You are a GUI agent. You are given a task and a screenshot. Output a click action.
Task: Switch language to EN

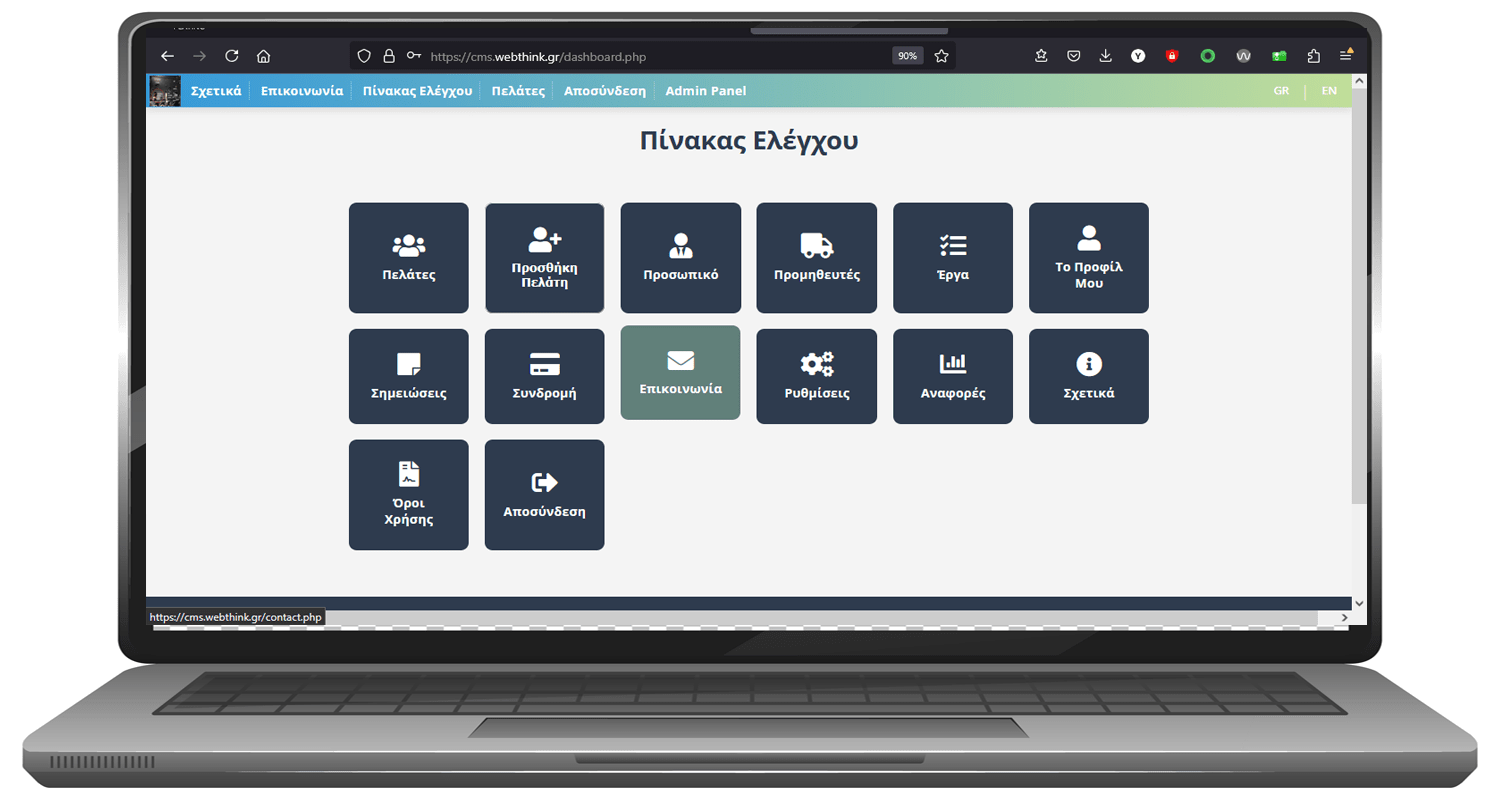coord(1328,91)
